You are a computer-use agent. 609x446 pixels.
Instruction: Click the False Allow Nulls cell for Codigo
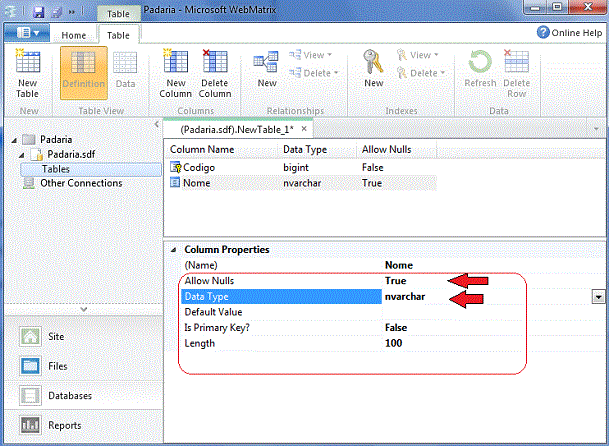click(x=372, y=167)
